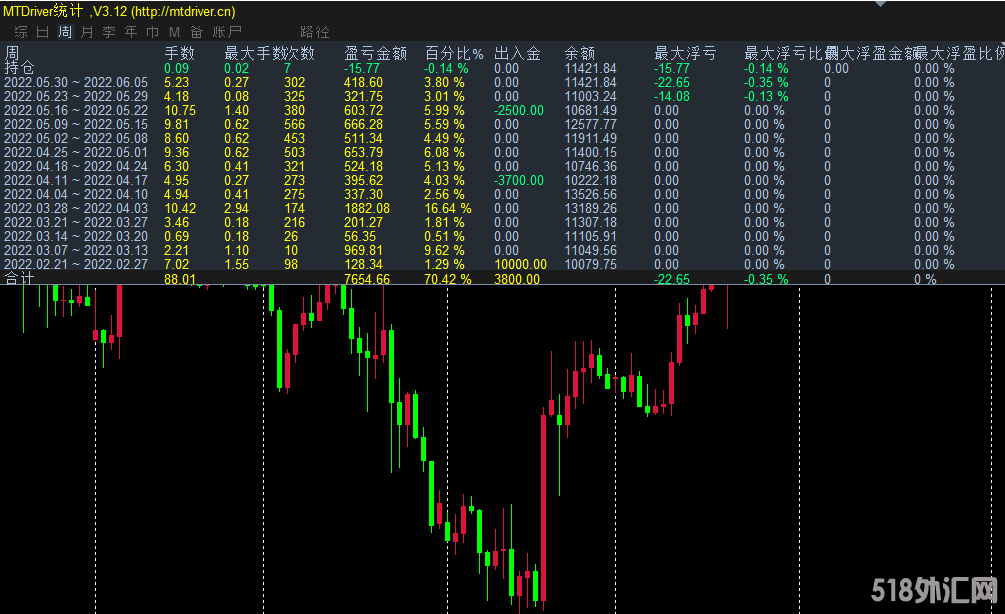Image resolution: width=1005 pixels, height=614 pixels.
Task: Open the 月 monthly statistics tab
Action: point(86,32)
